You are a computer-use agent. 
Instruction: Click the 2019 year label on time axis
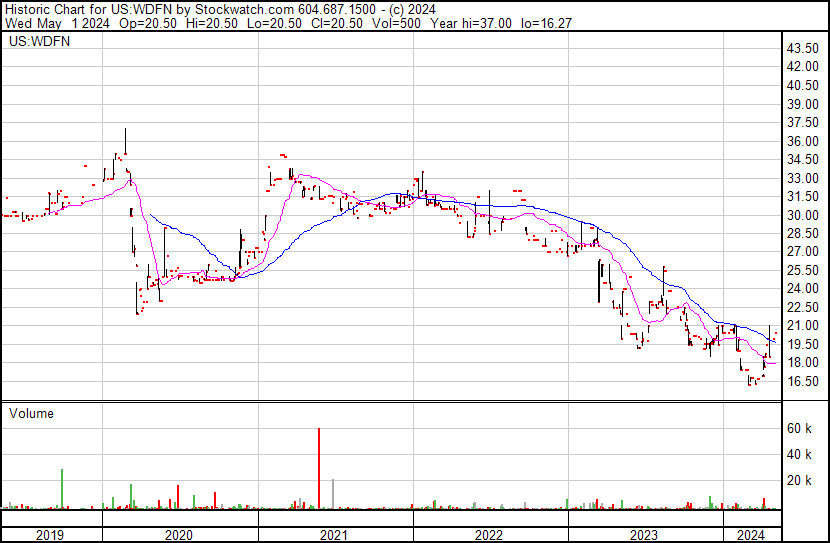coord(50,535)
